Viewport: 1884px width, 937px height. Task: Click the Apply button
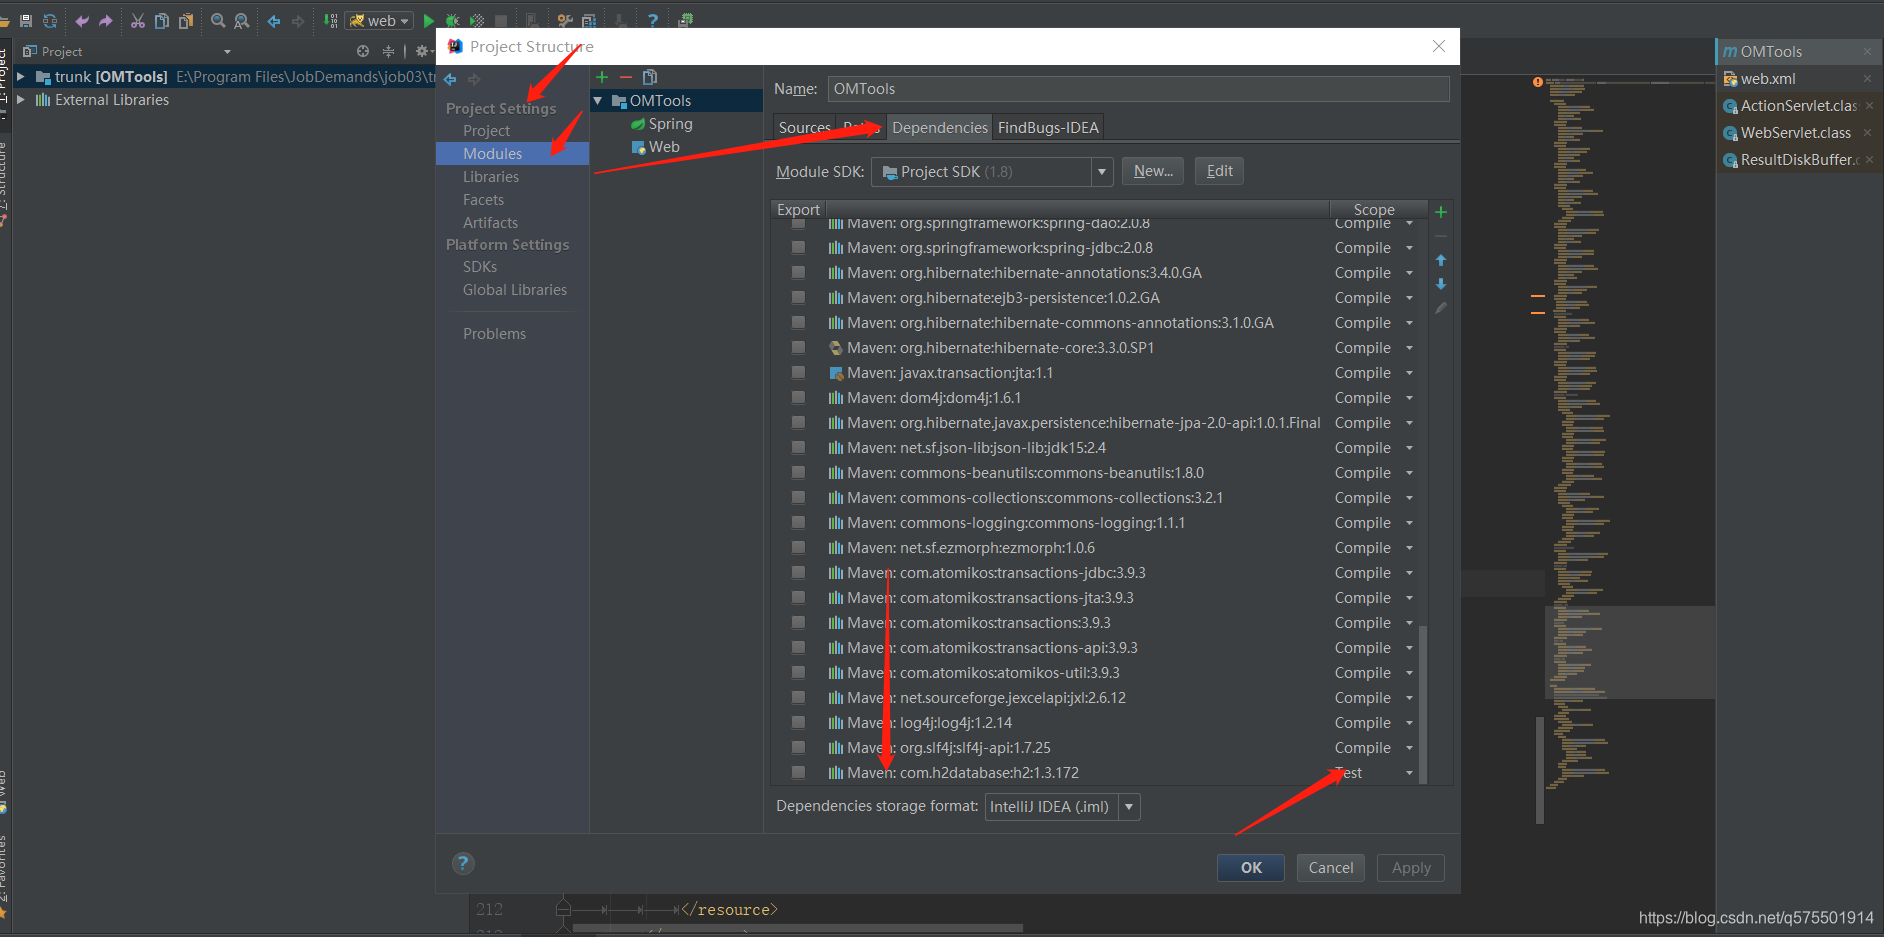[1411, 868]
